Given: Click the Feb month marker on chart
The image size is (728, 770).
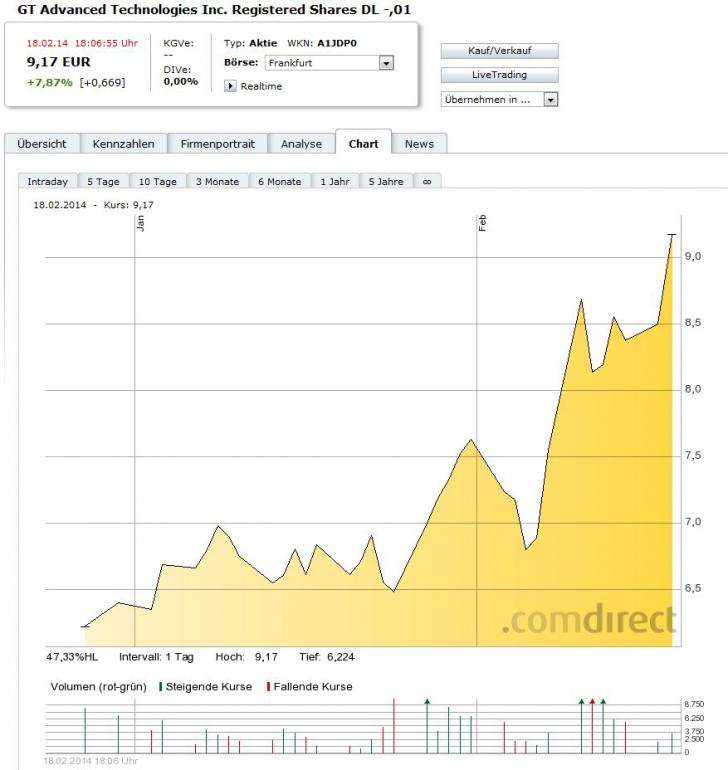Looking at the screenshot, I should (482, 224).
